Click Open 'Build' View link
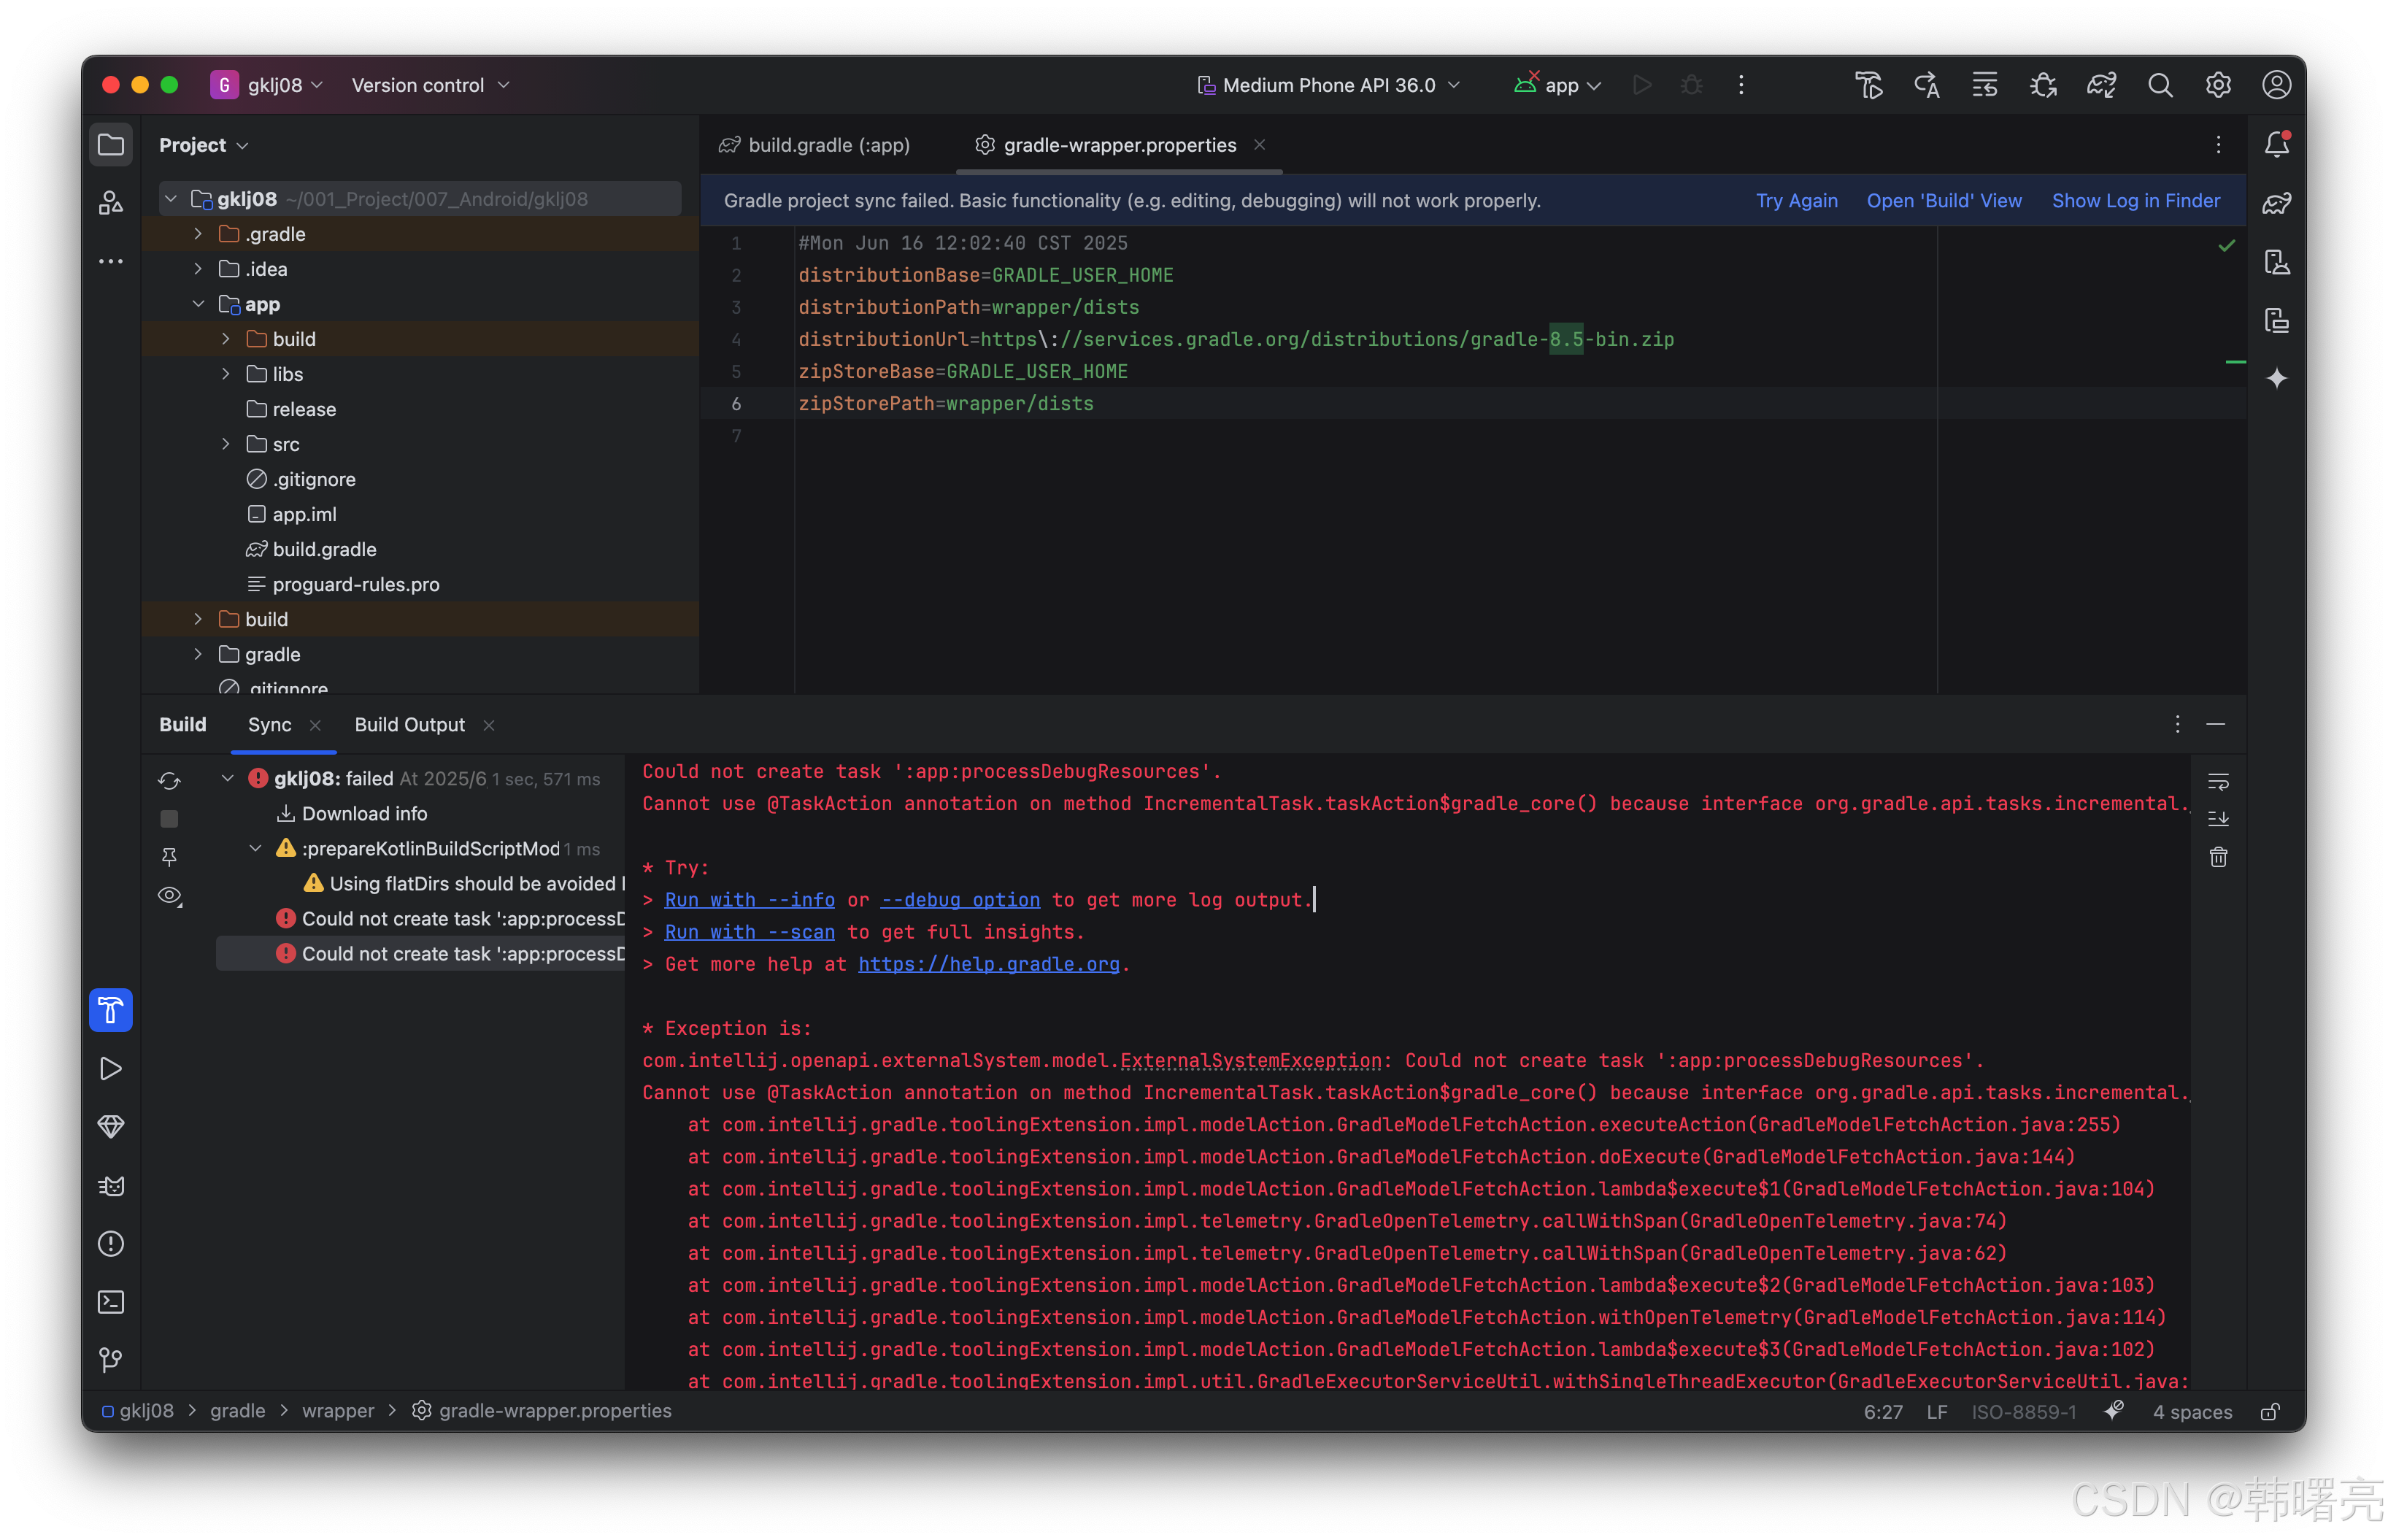2388x1540 pixels. coord(1944,201)
